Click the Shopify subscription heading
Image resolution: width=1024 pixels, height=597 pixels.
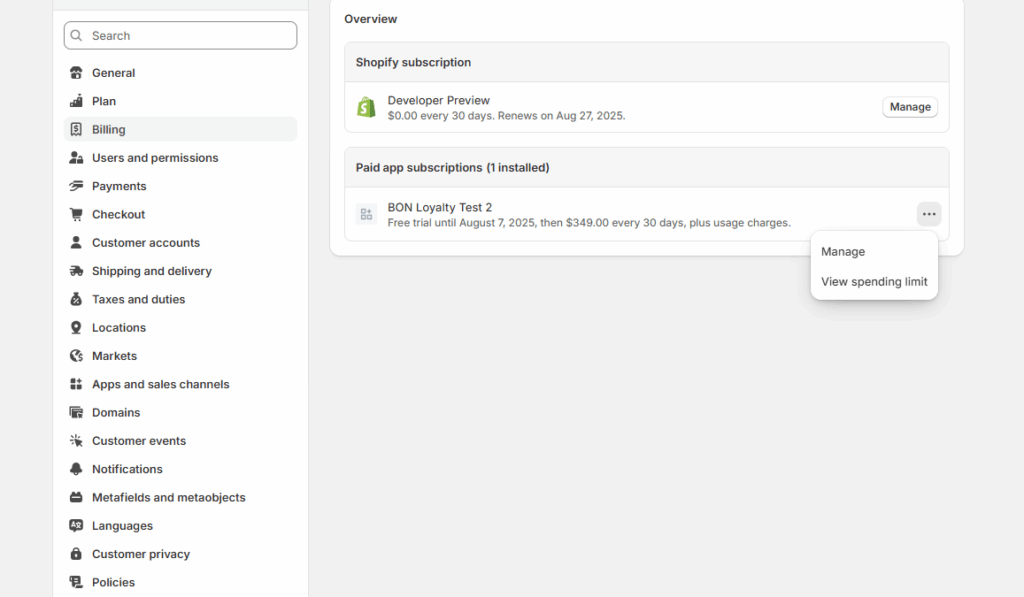click(x=413, y=62)
